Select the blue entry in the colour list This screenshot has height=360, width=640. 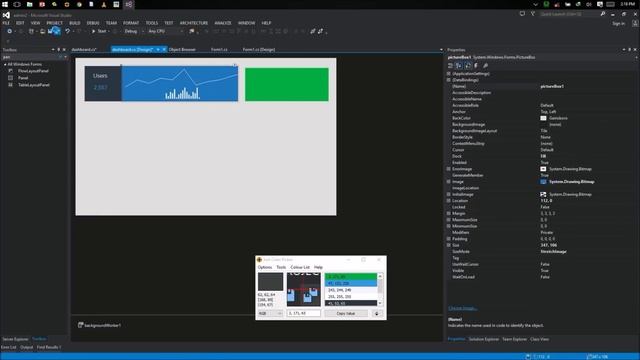pyautogui.click(x=351, y=283)
